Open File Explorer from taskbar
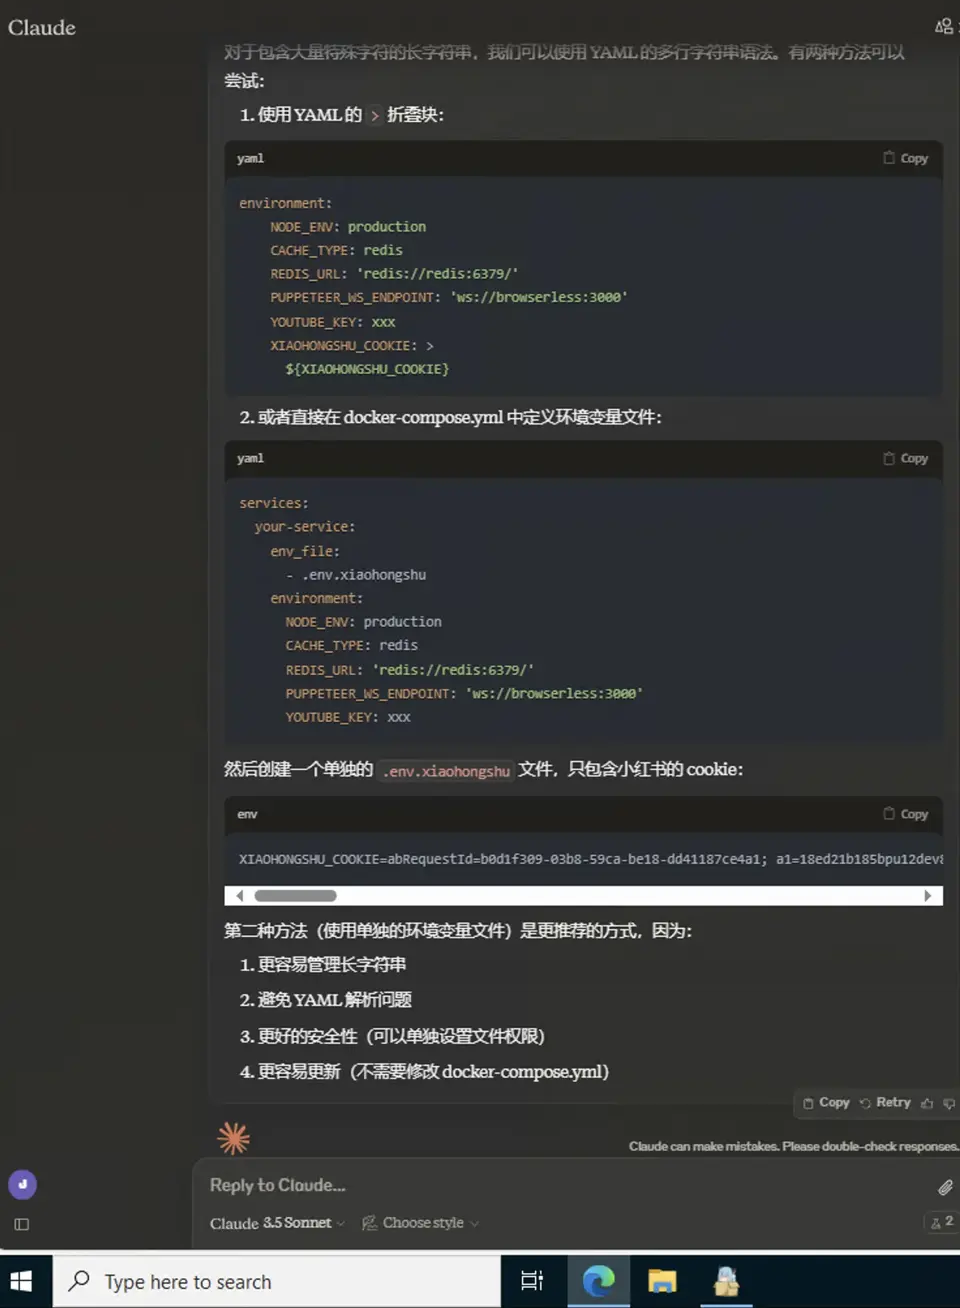Image resolution: width=960 pixels, height=1308 pixels. 662,1281
